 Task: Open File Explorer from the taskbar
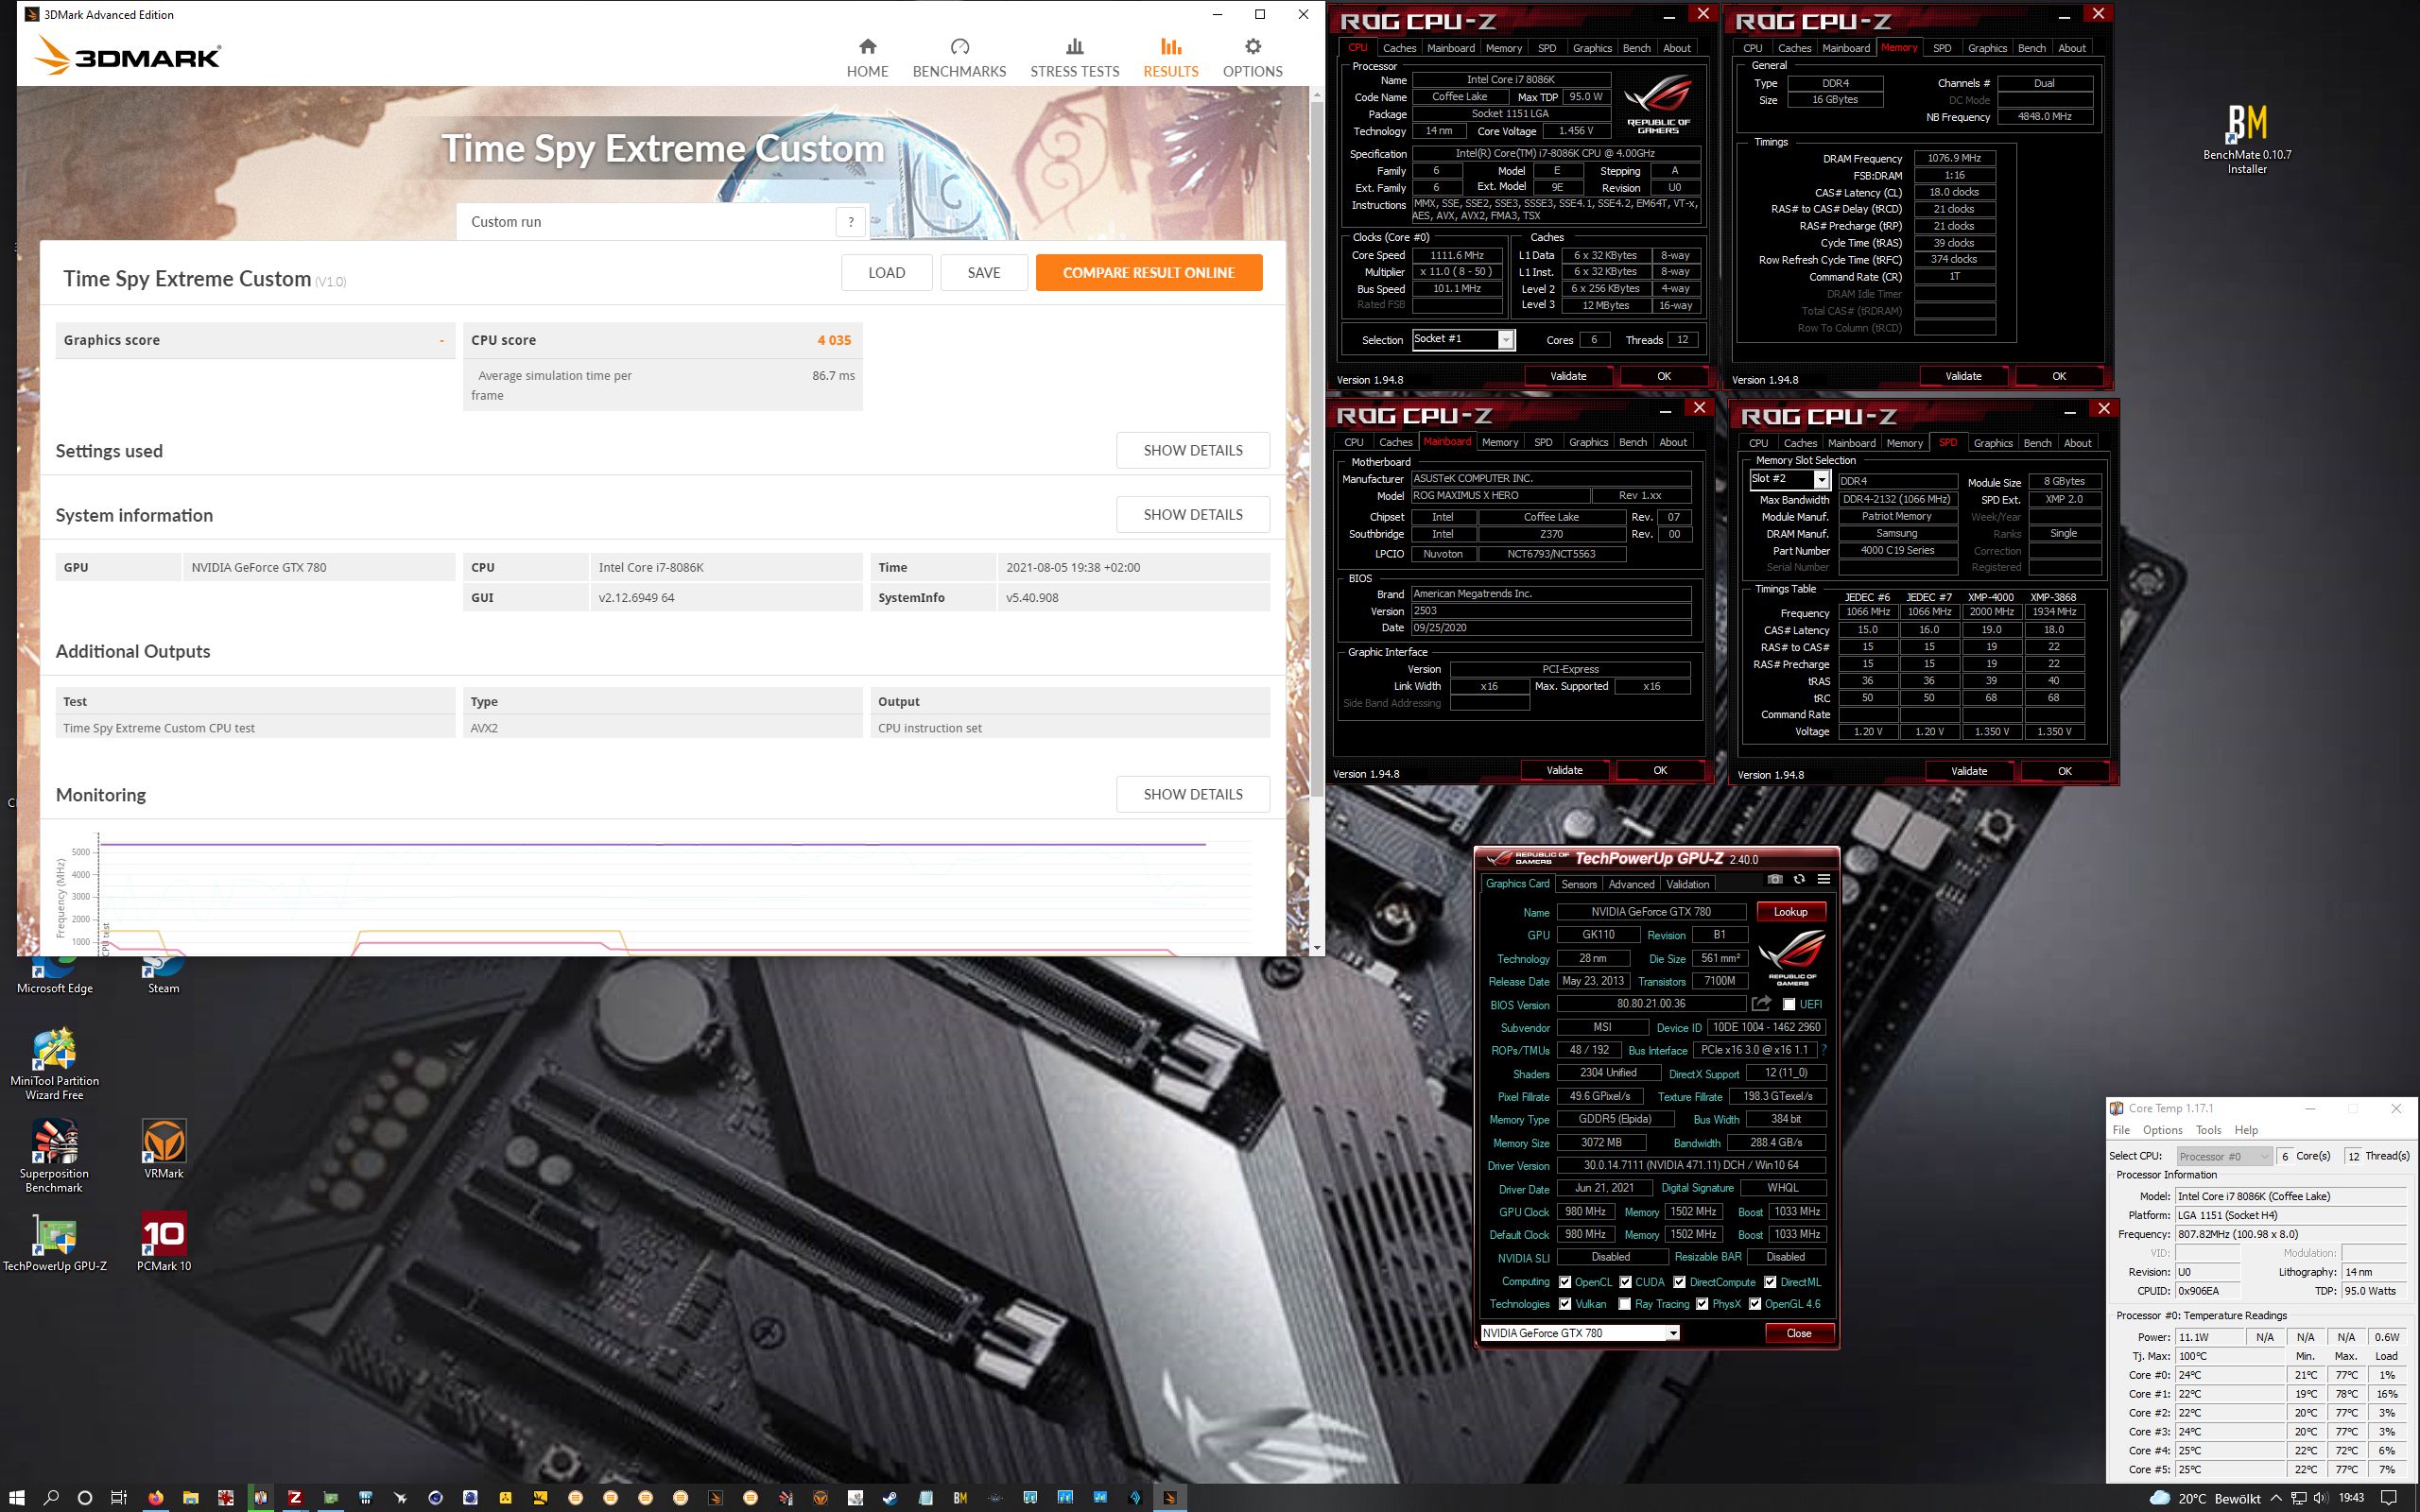tap(190, 1497)
